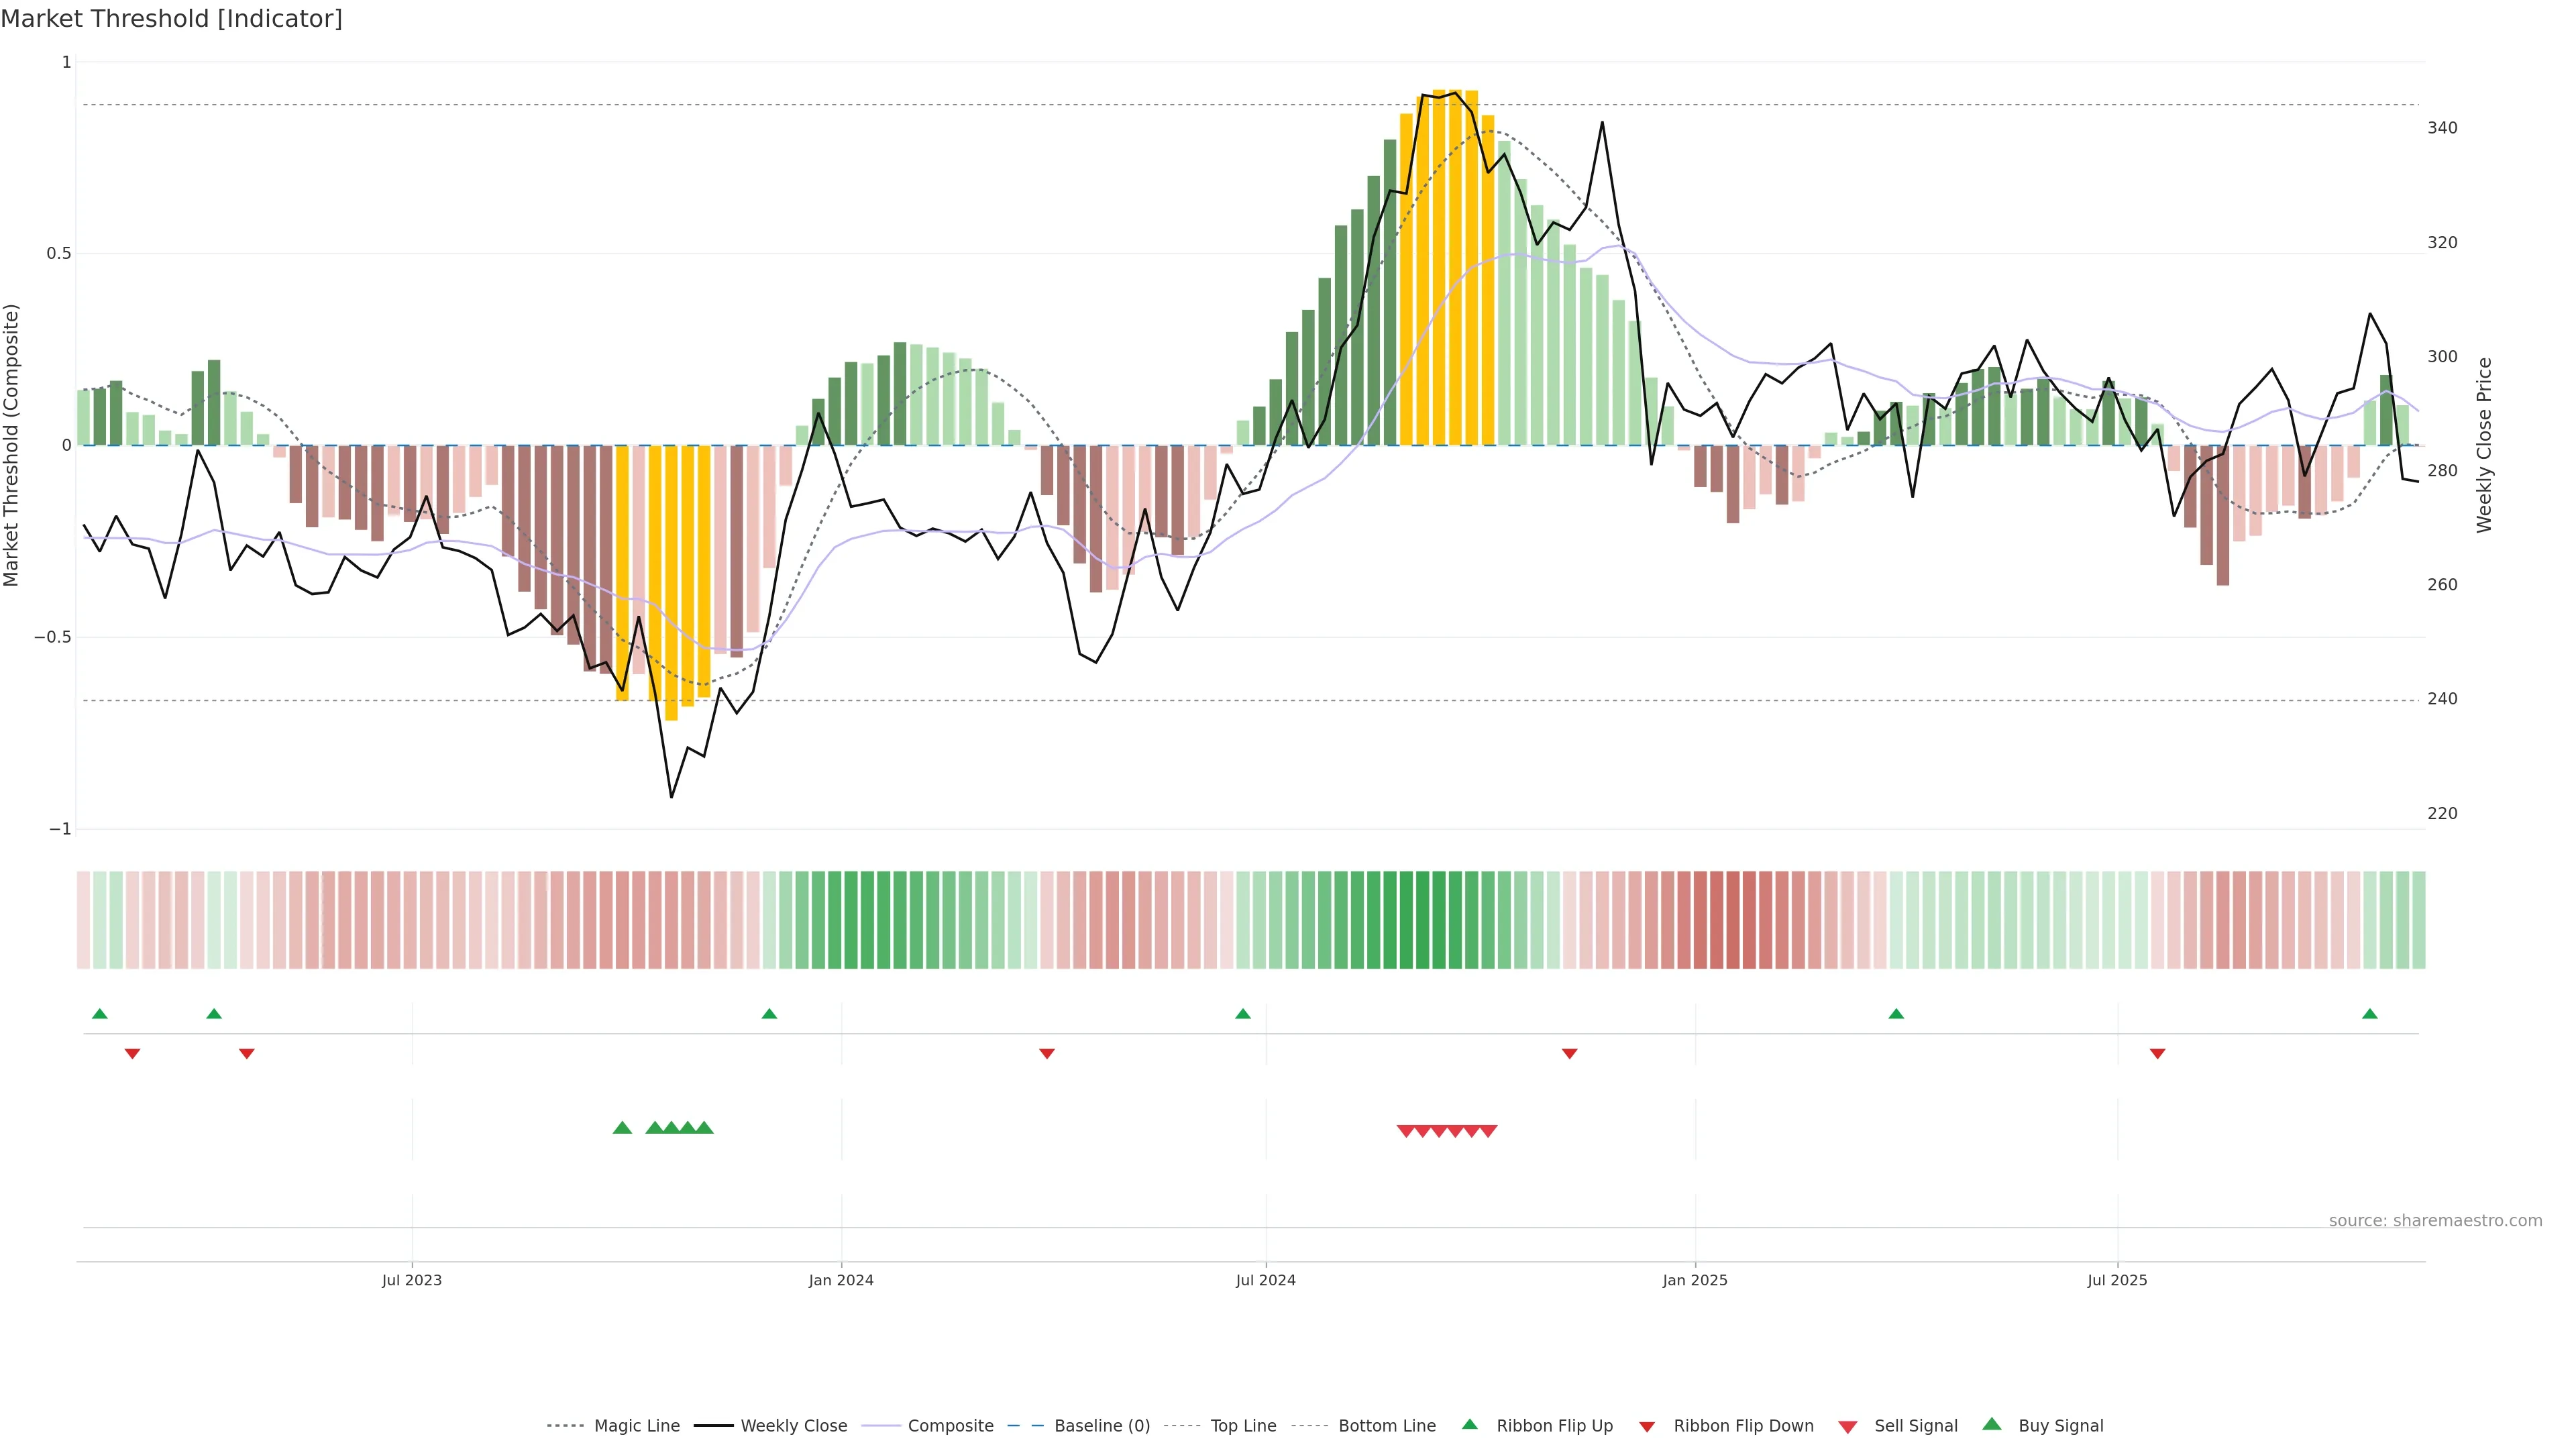Toggle Weekly Close series in legend
This screenshot has width=2576, height=1449.
click(x=793, y=1426)
